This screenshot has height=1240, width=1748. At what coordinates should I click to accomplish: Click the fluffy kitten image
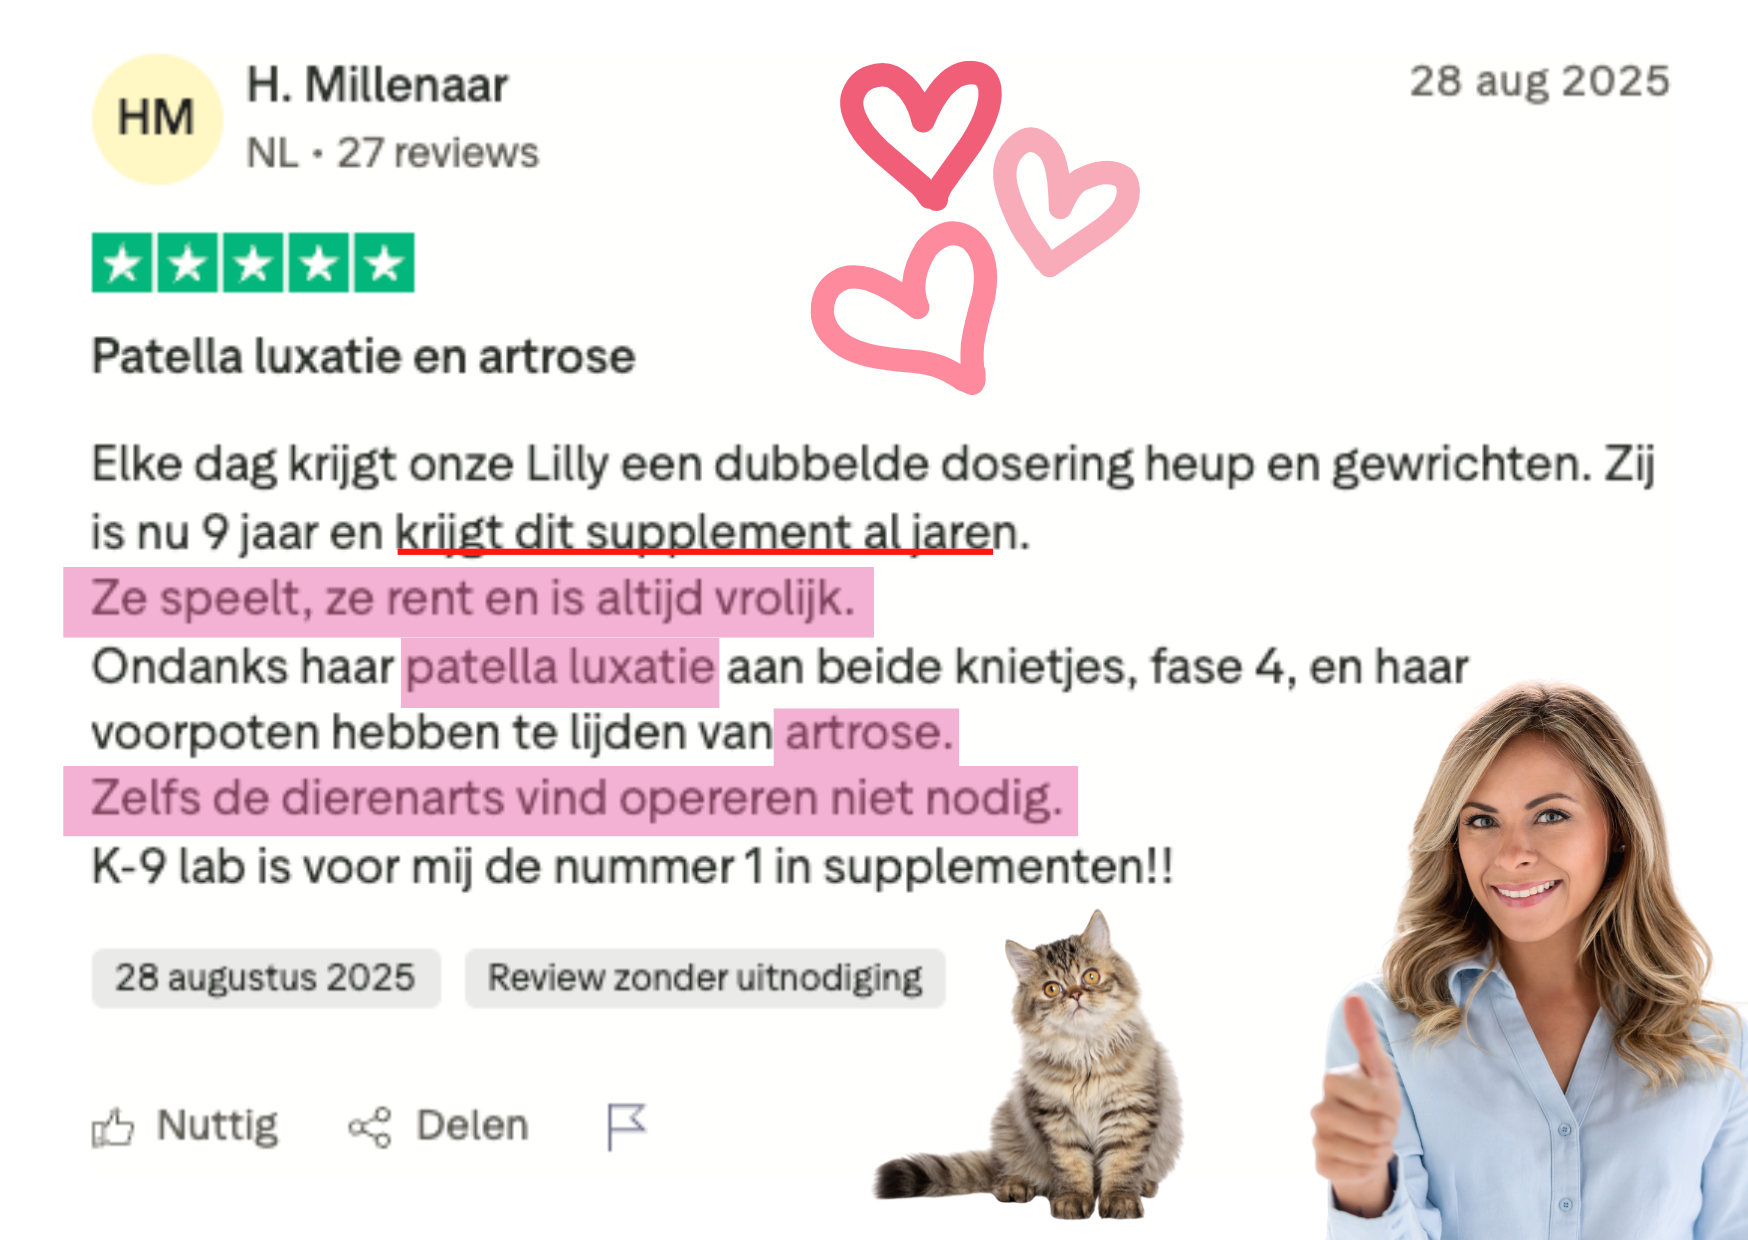[x=1040, y=1067]
